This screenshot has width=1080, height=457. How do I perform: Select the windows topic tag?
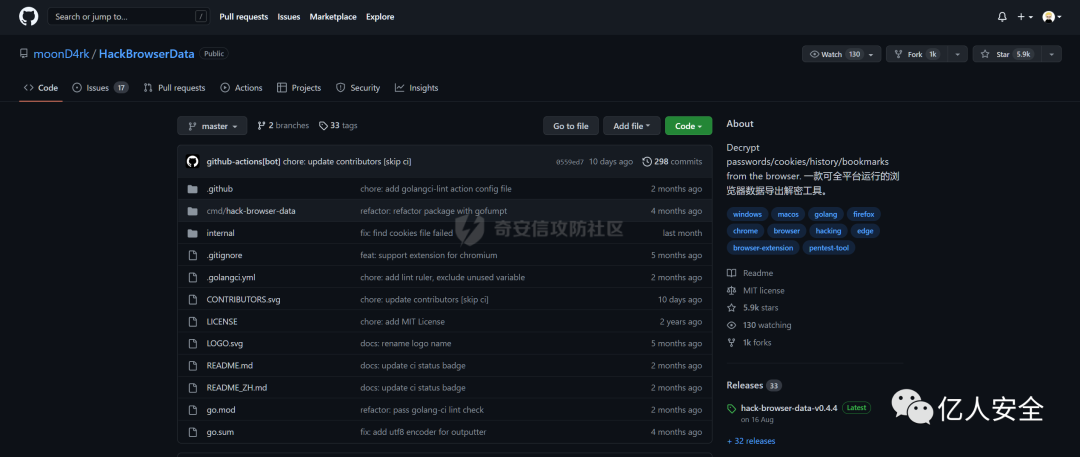click(747, 214)
